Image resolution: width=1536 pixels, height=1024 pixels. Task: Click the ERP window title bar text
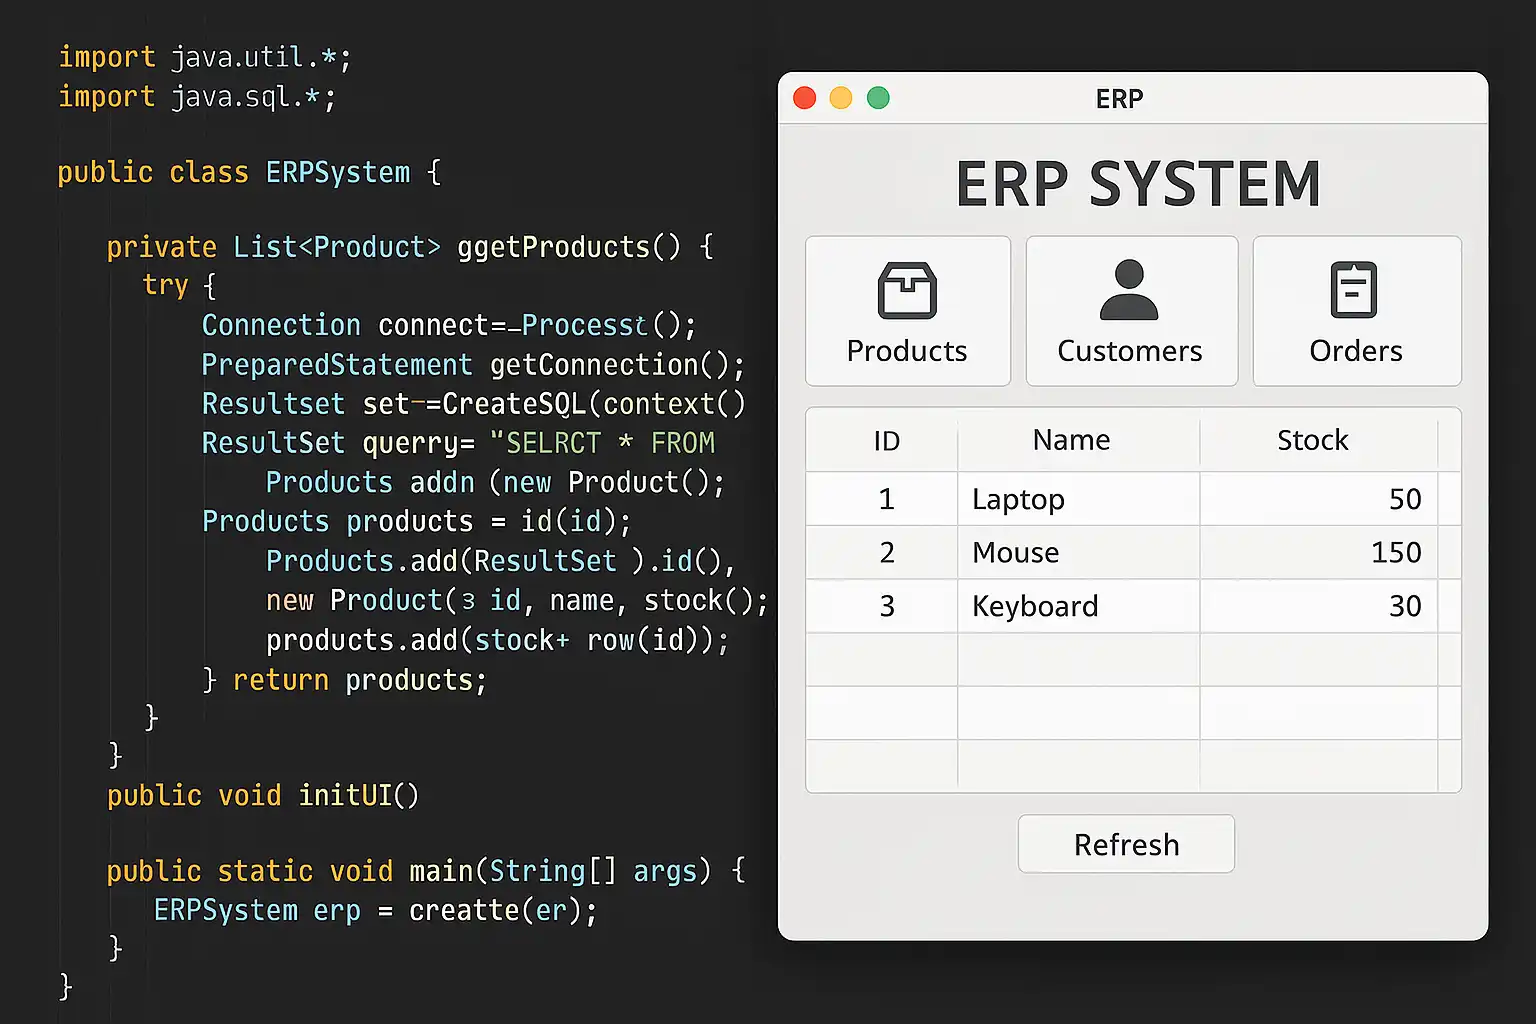coord(1119,99)
